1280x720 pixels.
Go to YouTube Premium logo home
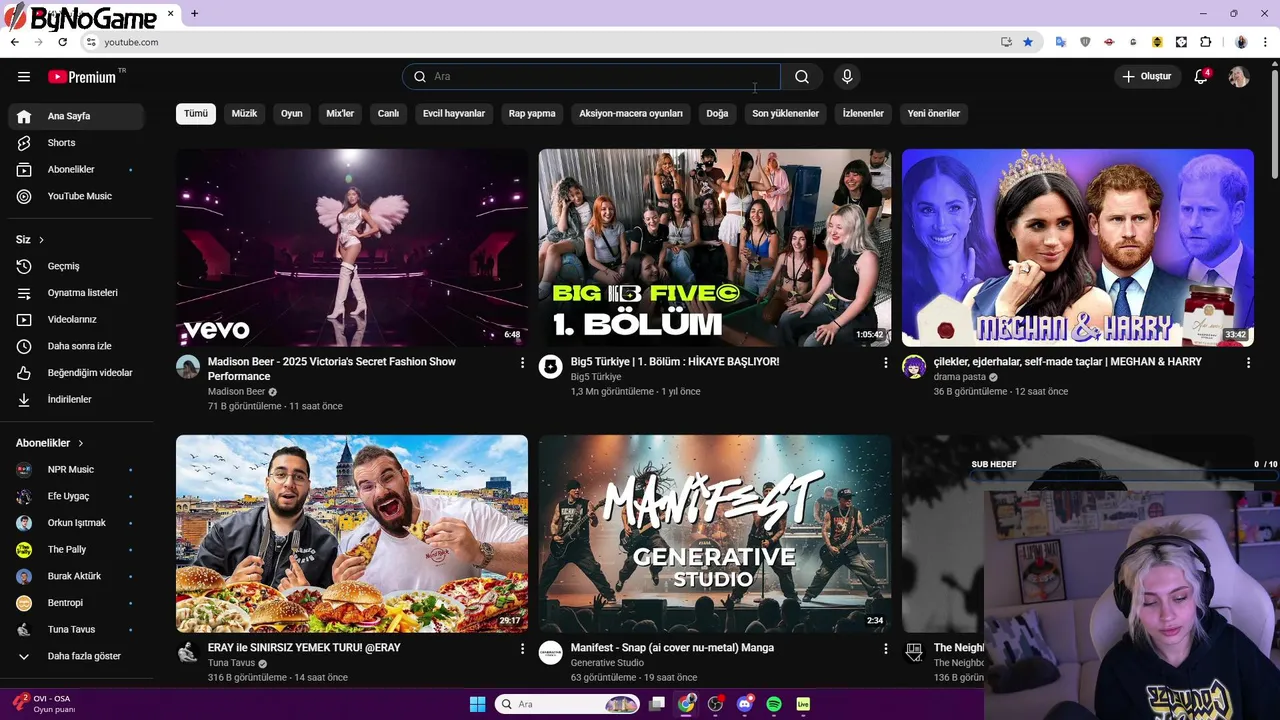(x=82, y=77)
